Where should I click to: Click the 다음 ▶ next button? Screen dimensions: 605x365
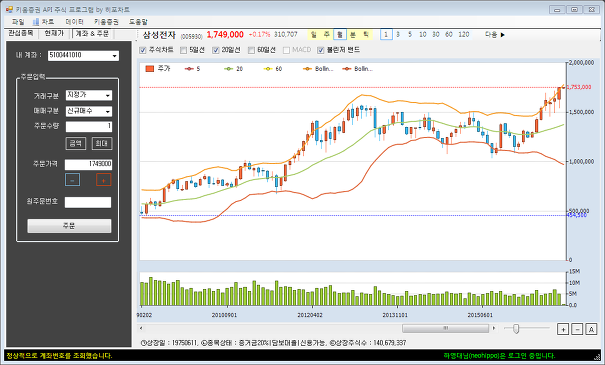[x=495, y=35]
